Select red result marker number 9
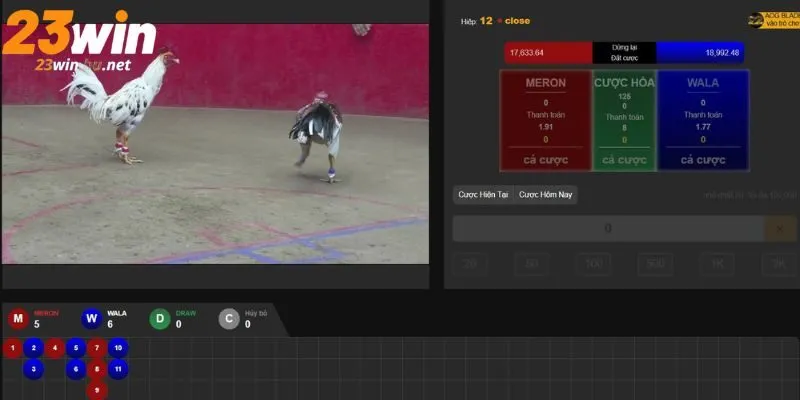 [x=97, y=390]
